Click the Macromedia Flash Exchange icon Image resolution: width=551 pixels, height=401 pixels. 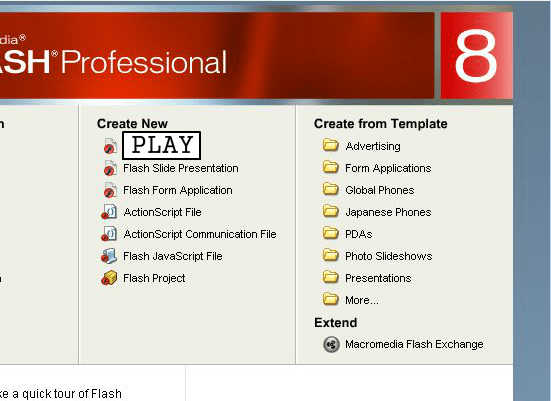[x=331, y=344]
